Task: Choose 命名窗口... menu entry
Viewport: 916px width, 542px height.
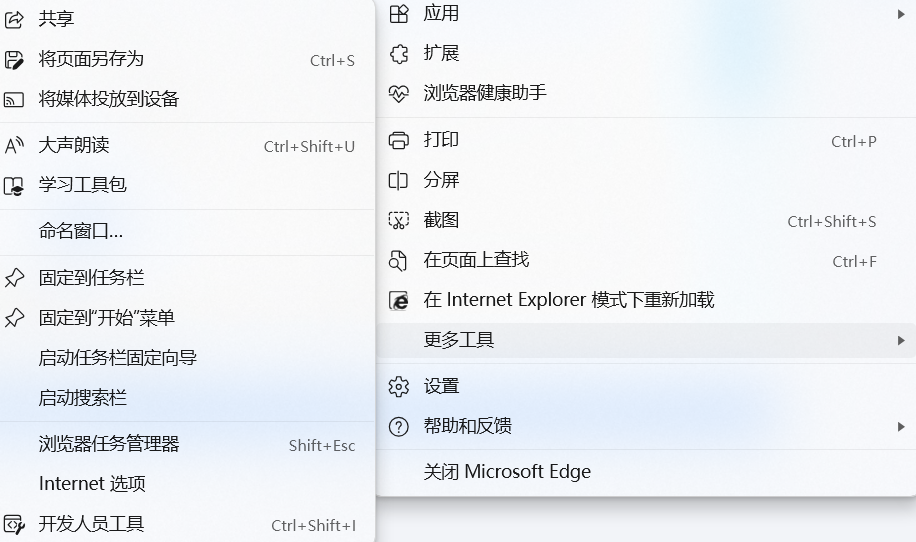Action: 187,231
